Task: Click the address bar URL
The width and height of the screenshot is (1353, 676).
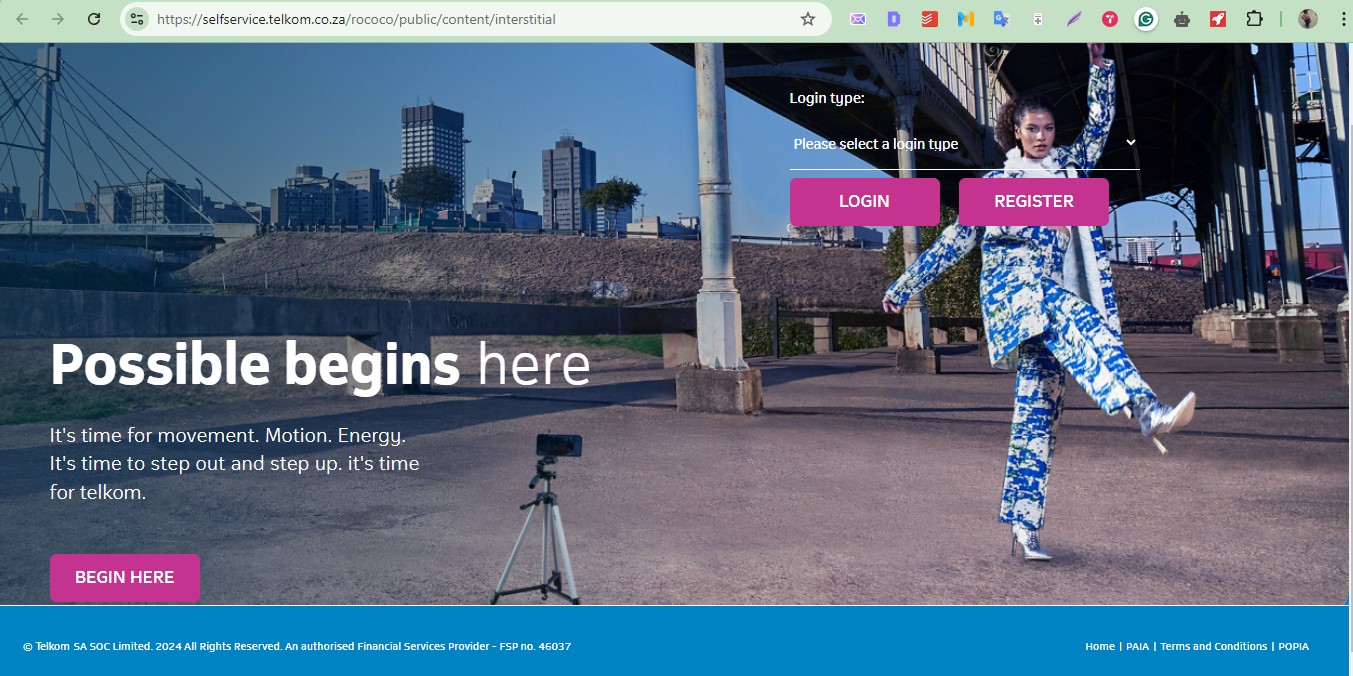Action: click(356, 19)
